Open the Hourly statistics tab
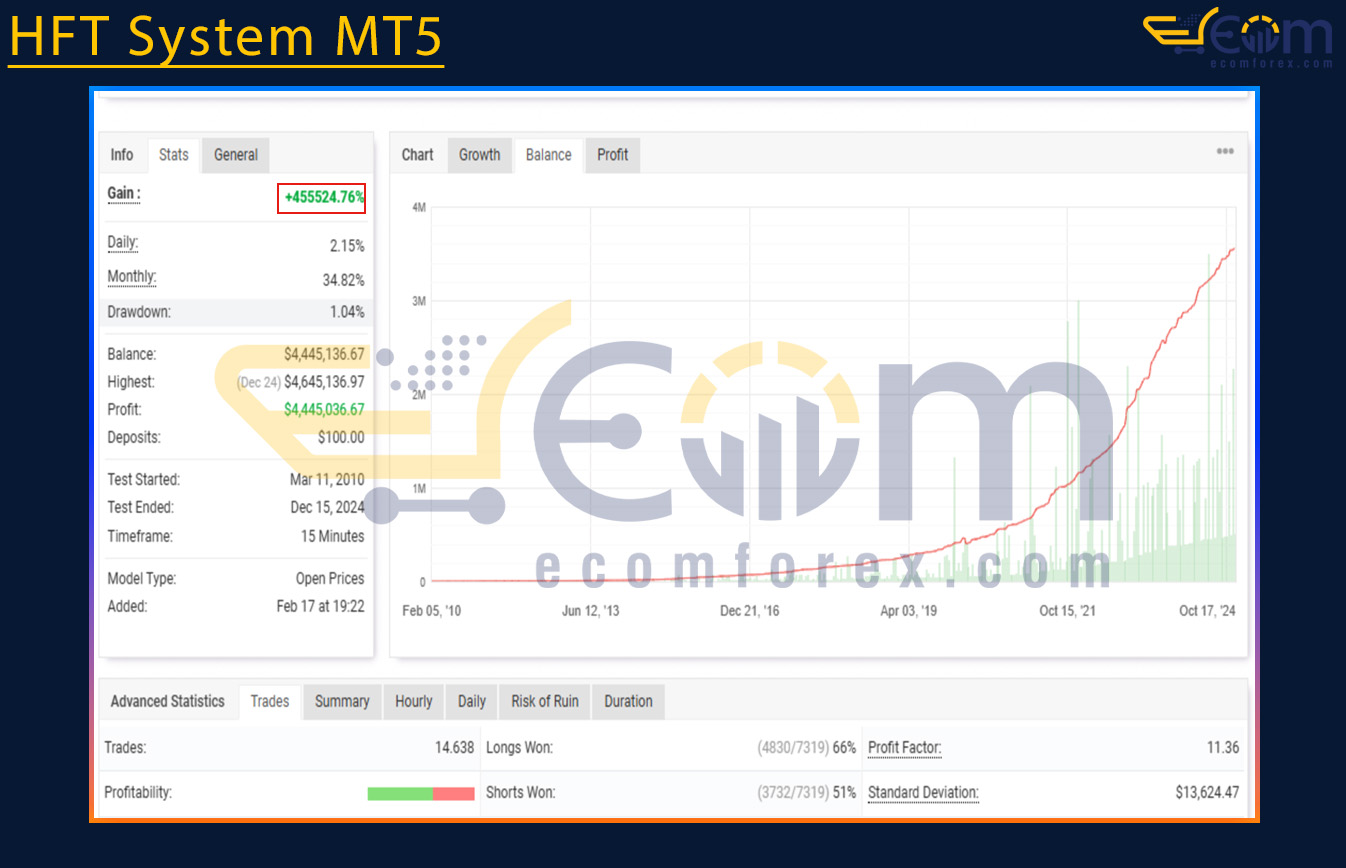 414,702
